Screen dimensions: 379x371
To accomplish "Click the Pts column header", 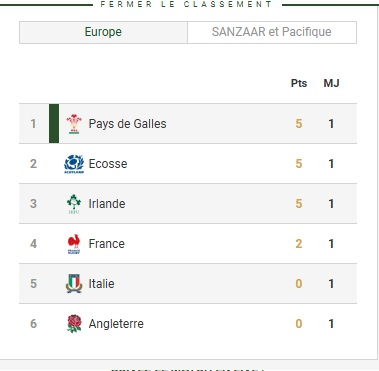I will [x=299, y=83].
